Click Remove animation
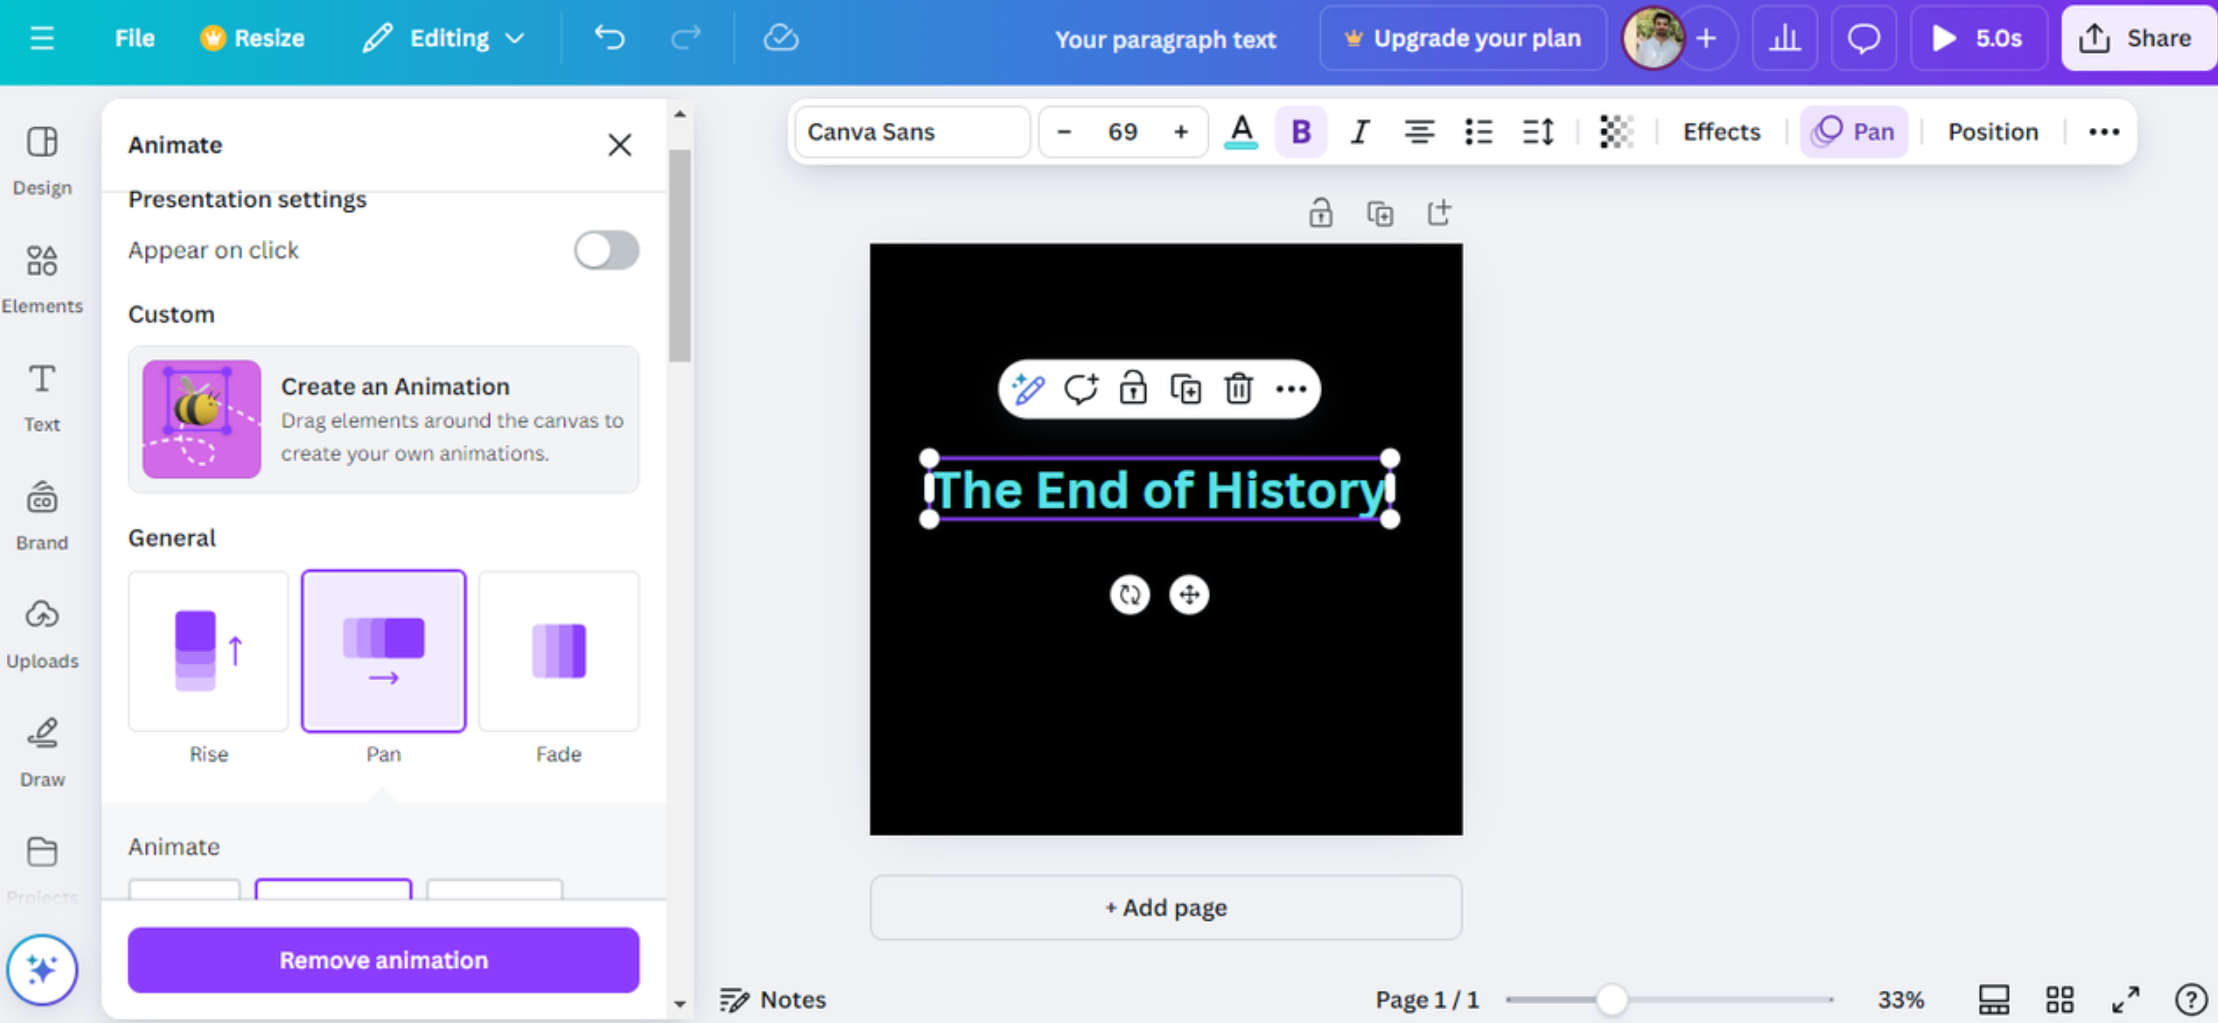 pyautogui.click(x=383, y=959)
